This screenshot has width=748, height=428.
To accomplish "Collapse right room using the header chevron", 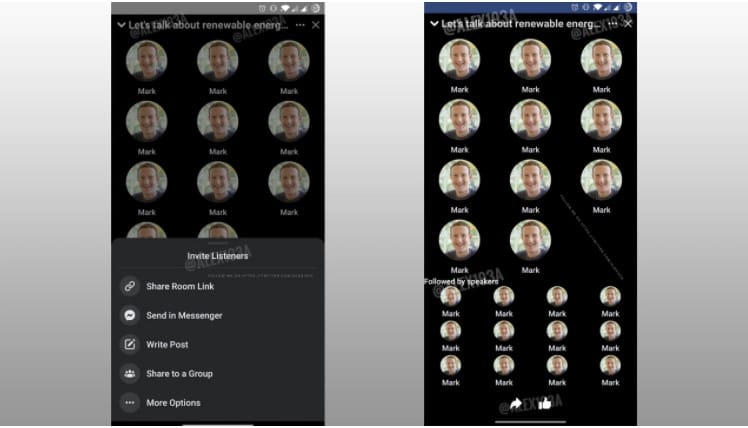I will click(434, 23).
